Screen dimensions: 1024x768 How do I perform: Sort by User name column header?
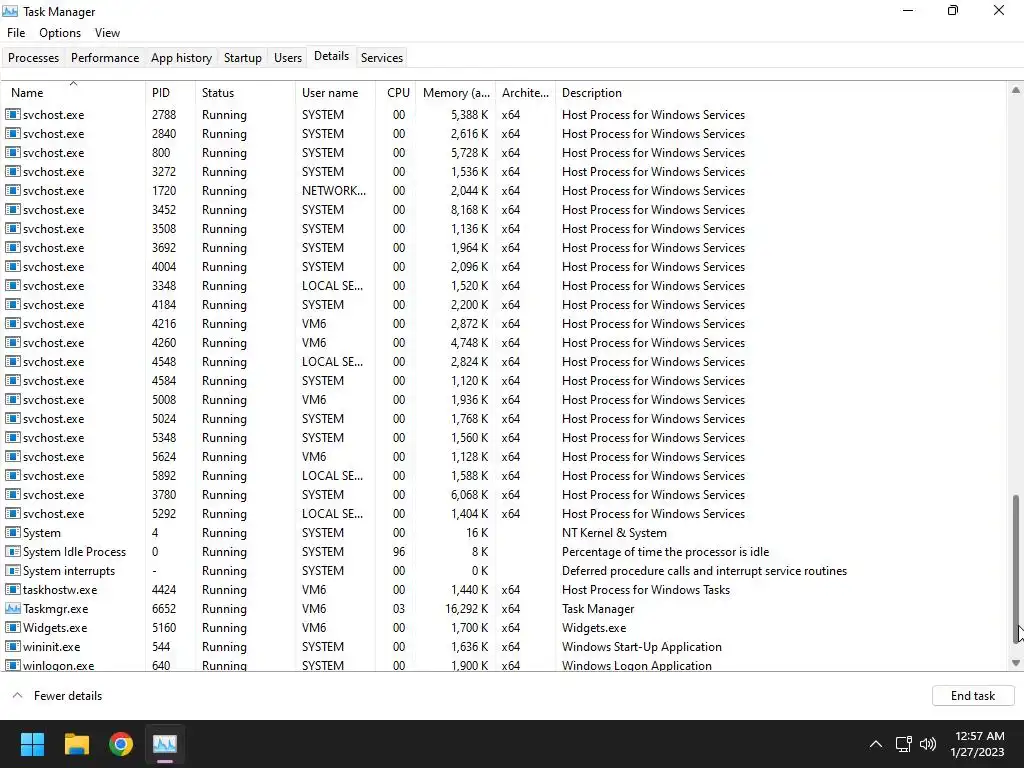[x=336, y=92]
